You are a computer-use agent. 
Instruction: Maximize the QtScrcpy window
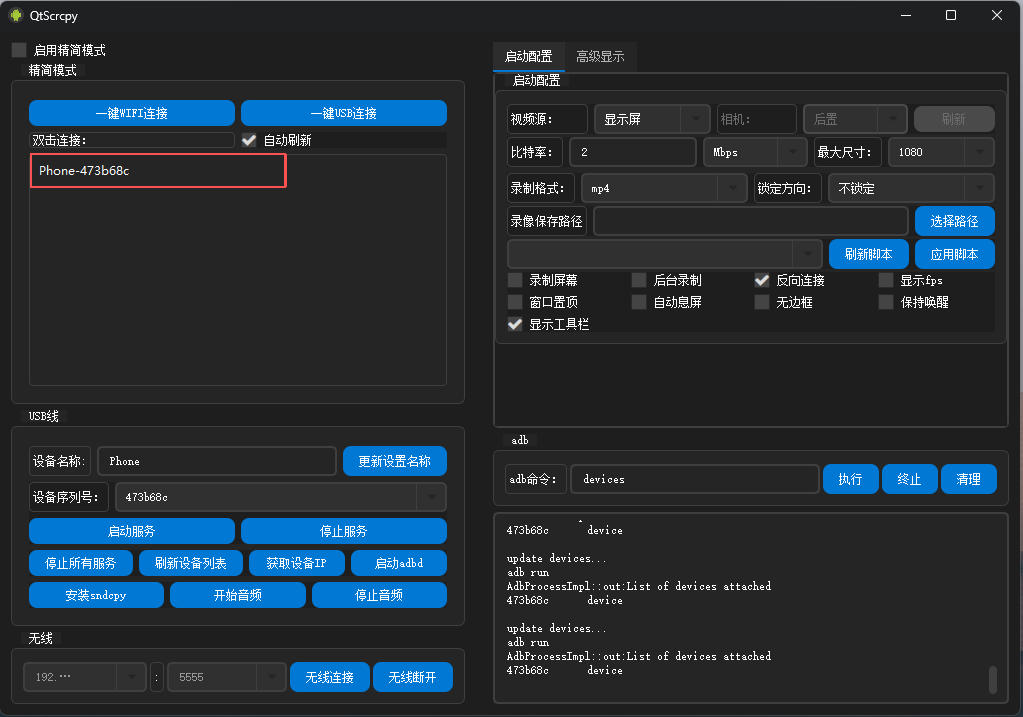point(951,15)
